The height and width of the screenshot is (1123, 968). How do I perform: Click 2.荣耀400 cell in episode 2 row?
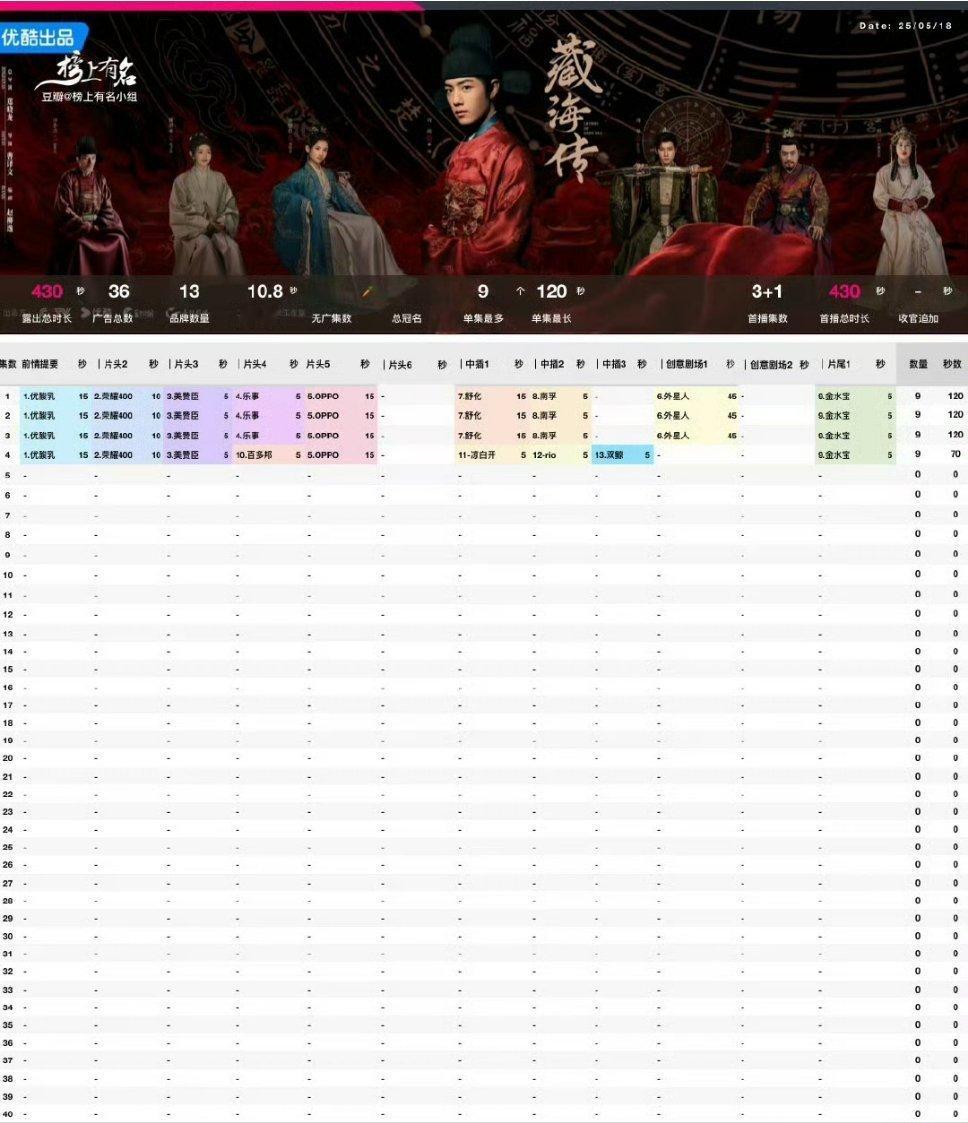tap(113, 415)
